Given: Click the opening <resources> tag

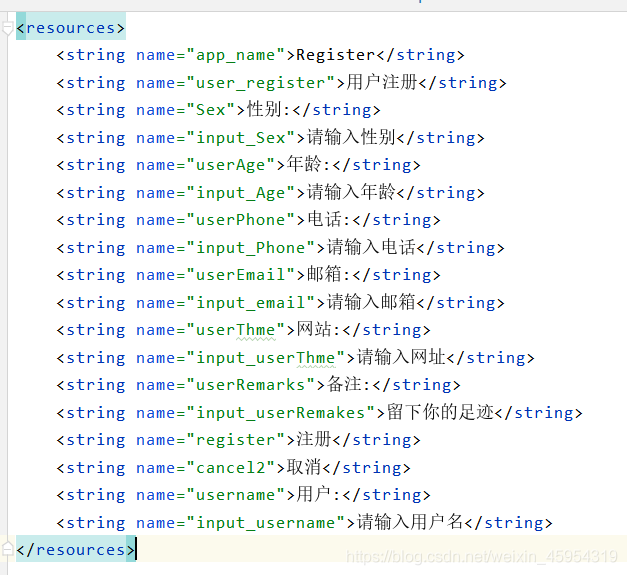Looking at the screenshot, I should [x=71, y=28].
